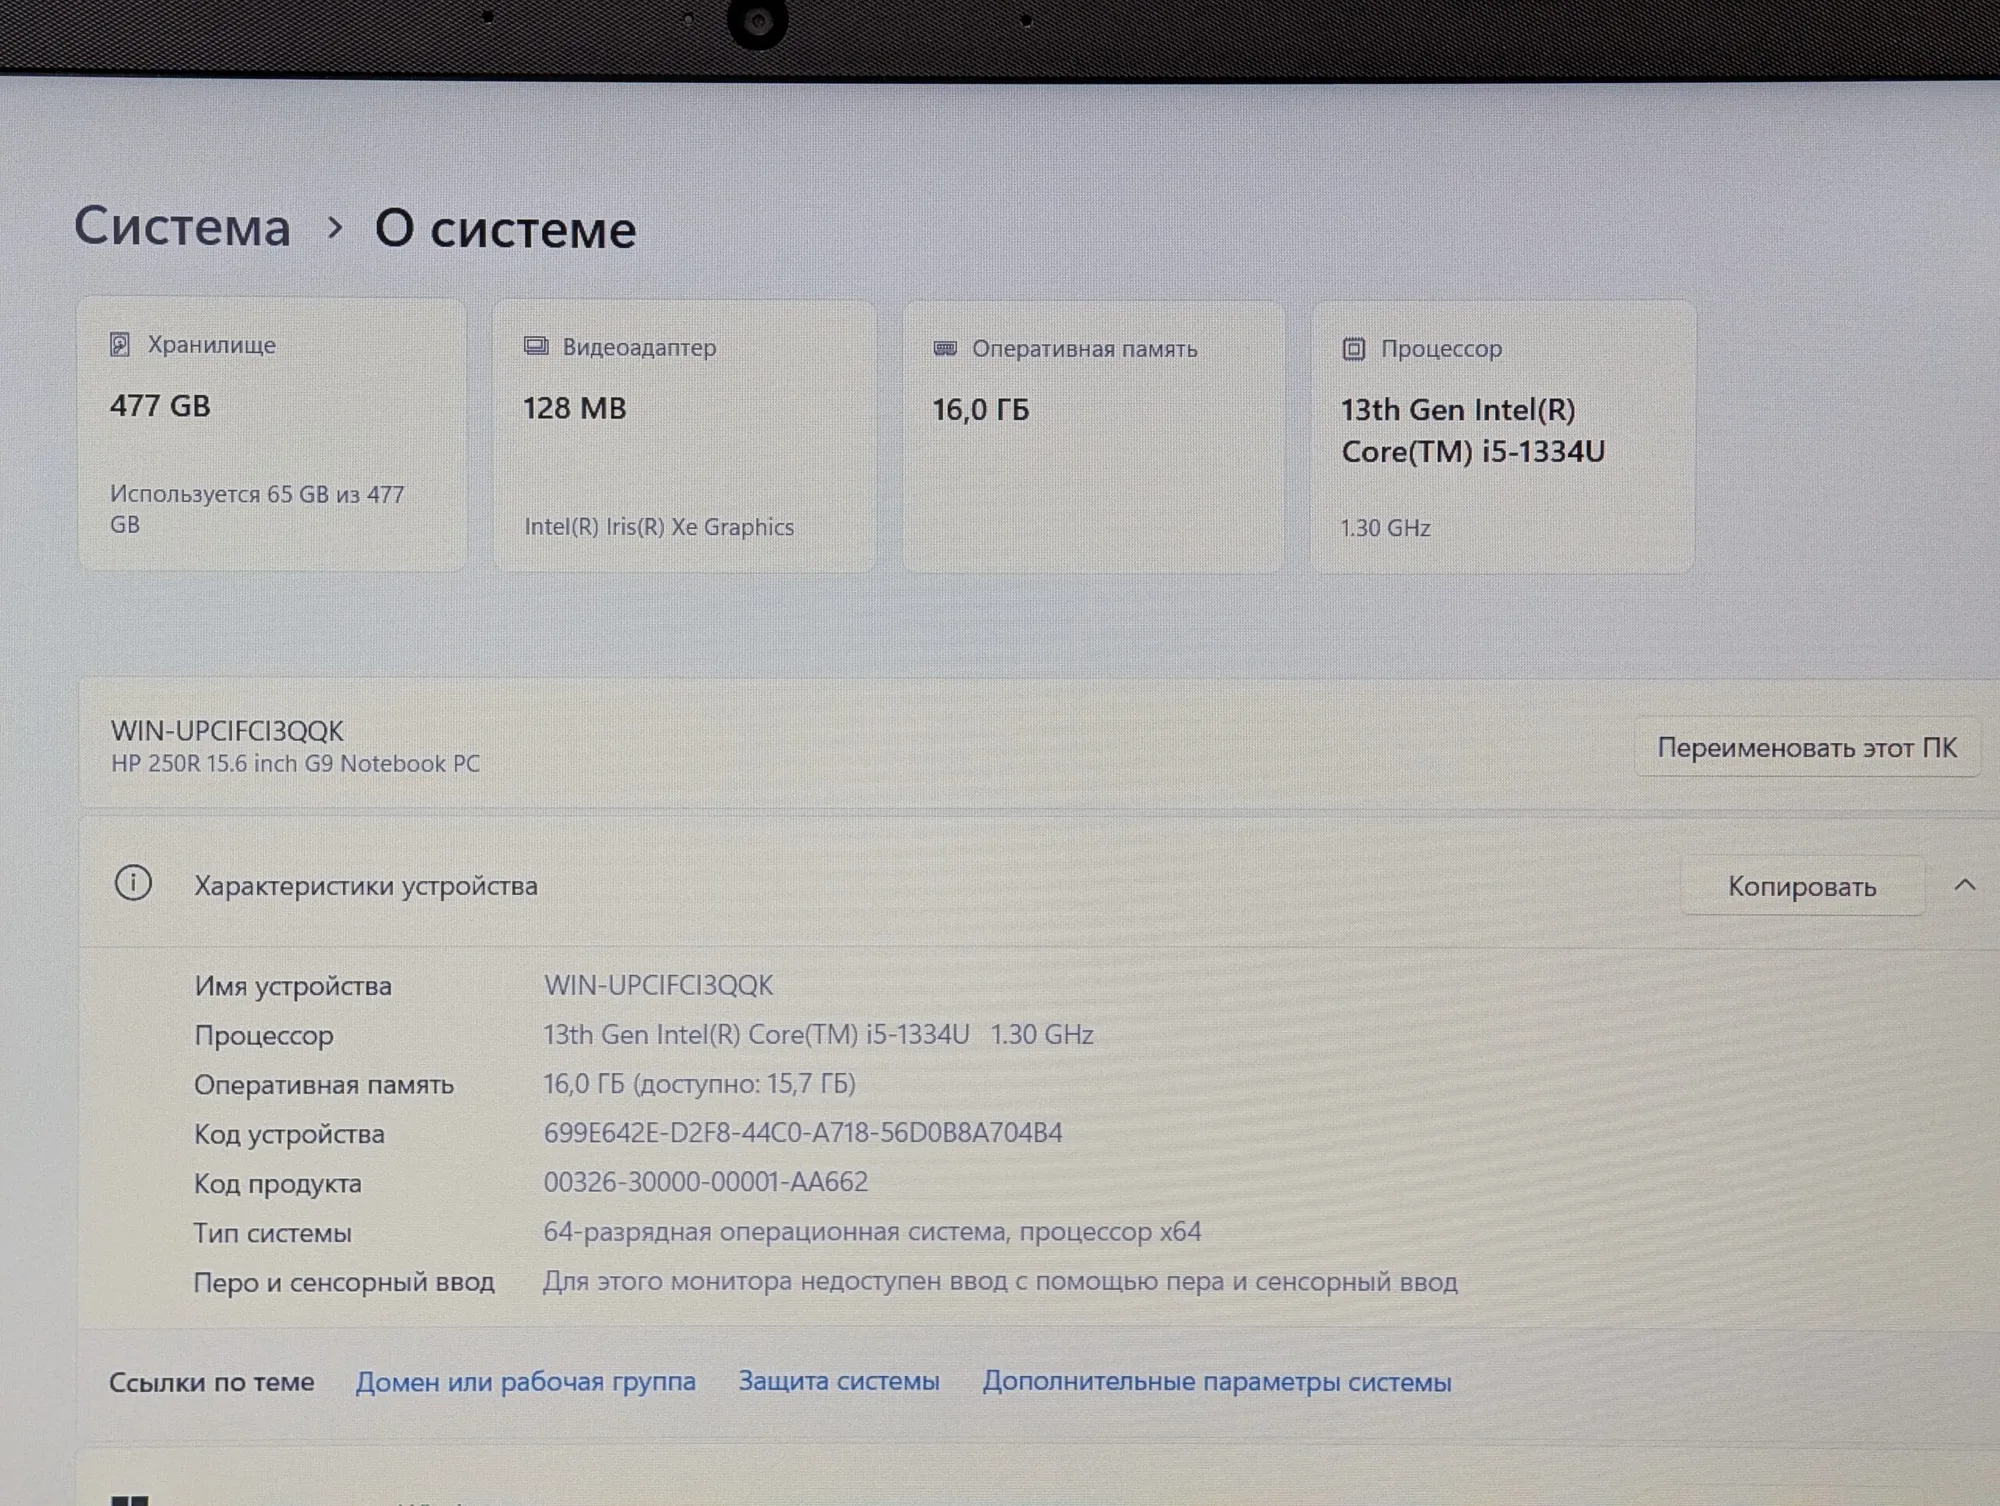Click the Имя устройства value WIN-UPCIFCI3QQK
Viewport: 2000px width, 1506px height.
coord(658,985)
